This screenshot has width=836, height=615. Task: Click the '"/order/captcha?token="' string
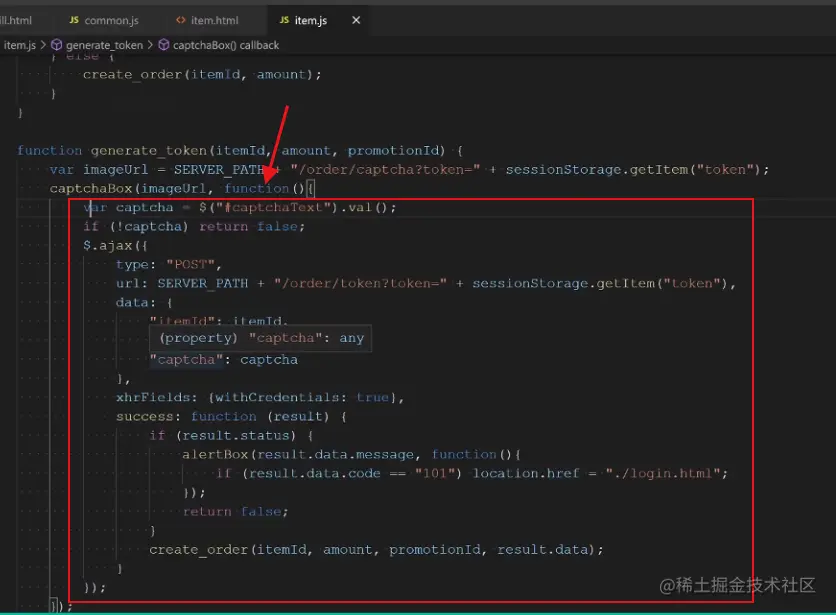tap(385, 170)
